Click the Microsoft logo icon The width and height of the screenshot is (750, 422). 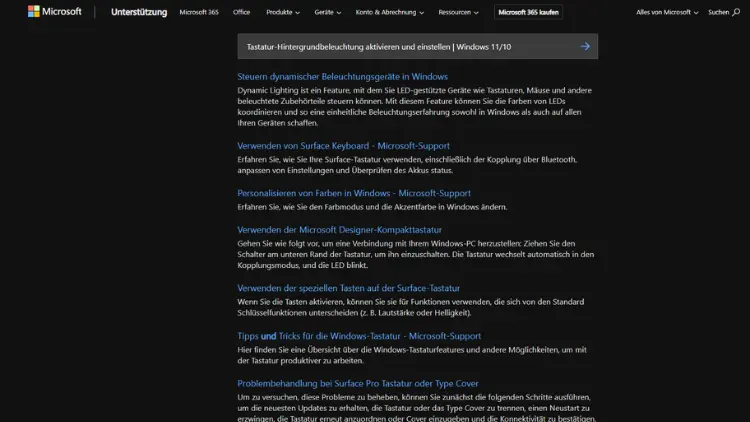pos(33,11)
